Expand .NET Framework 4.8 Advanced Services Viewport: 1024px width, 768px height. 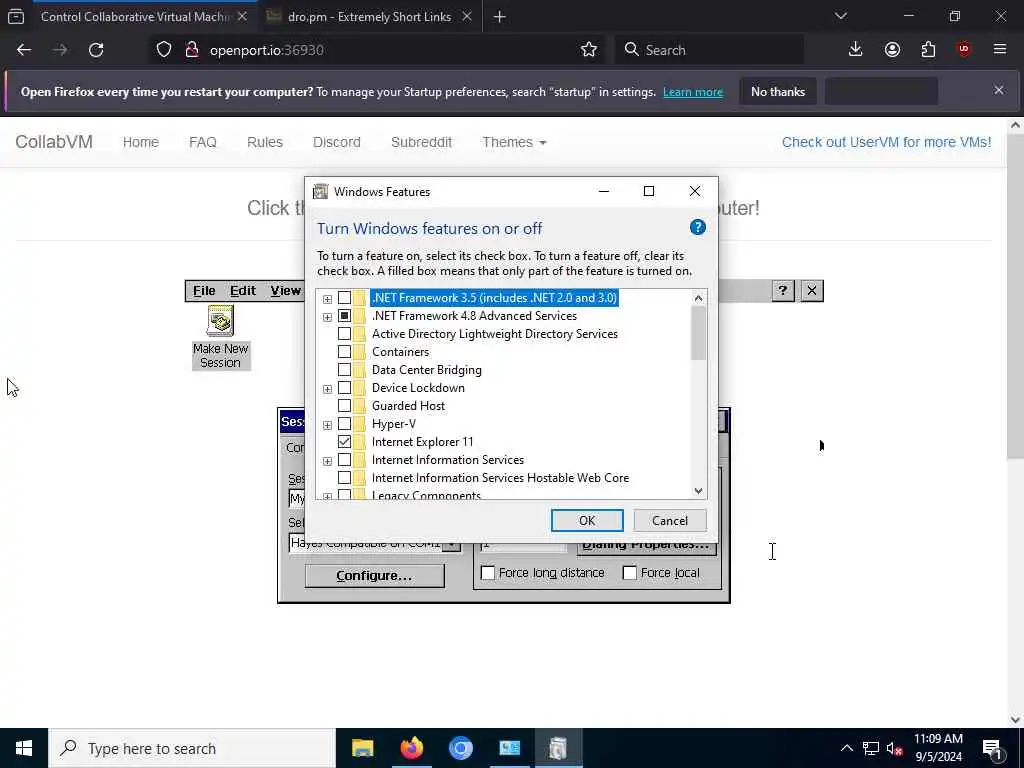(x=327, y=317)
